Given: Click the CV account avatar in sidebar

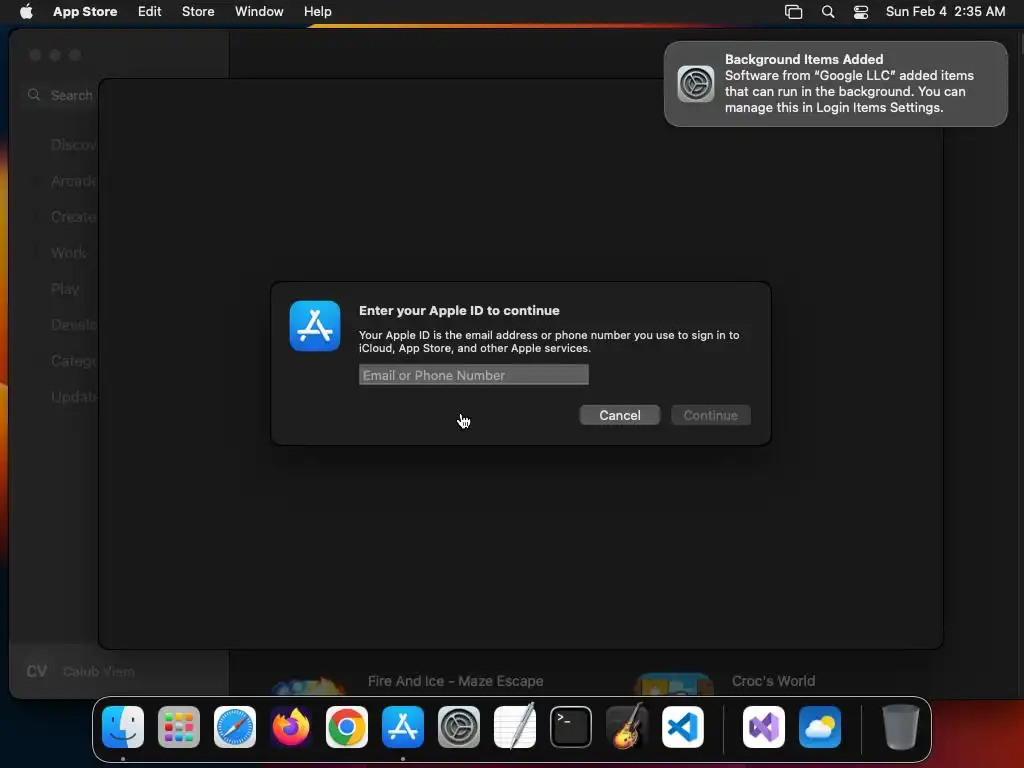Looking at the screenshot, I should [37, 671].
